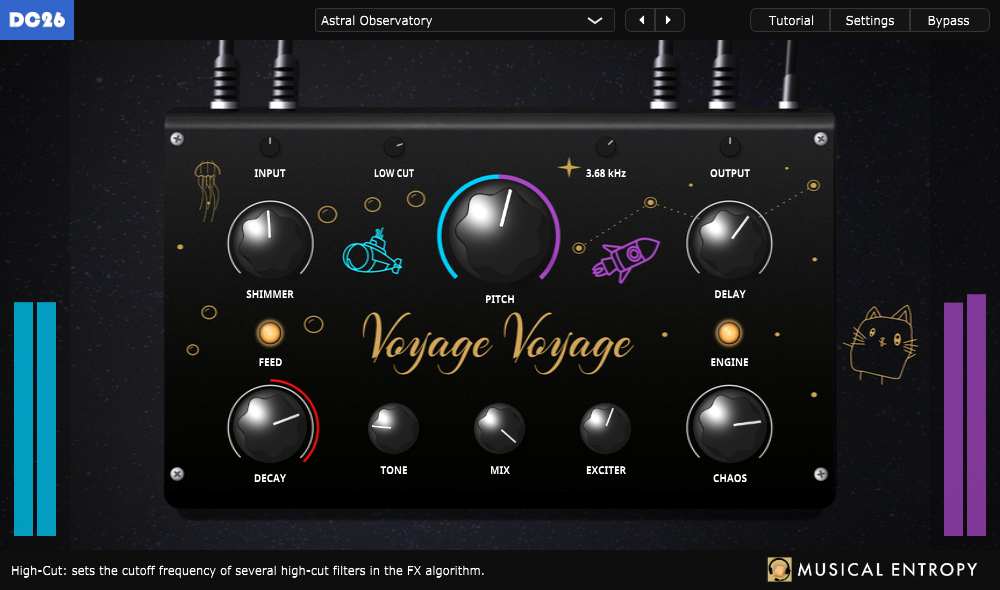This screenshot has height=590, width=1000.
Task: Open the Astral Observatory preset dropdown
Action: (464, 20)
